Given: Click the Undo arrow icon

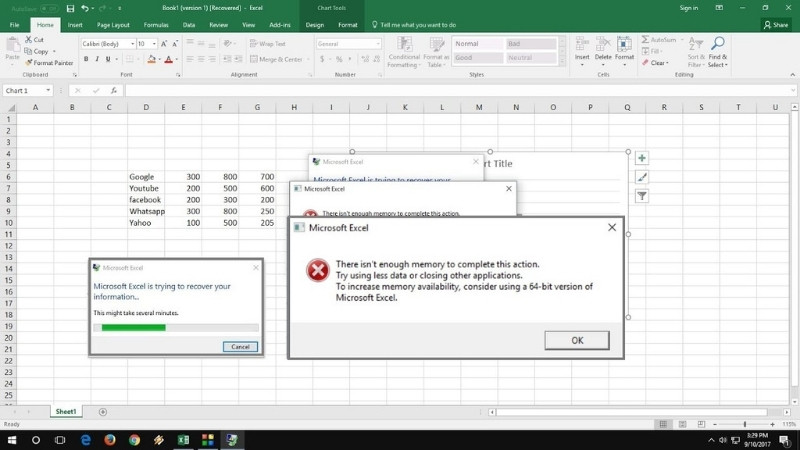Looking at the screenshot, I should 85,8.
